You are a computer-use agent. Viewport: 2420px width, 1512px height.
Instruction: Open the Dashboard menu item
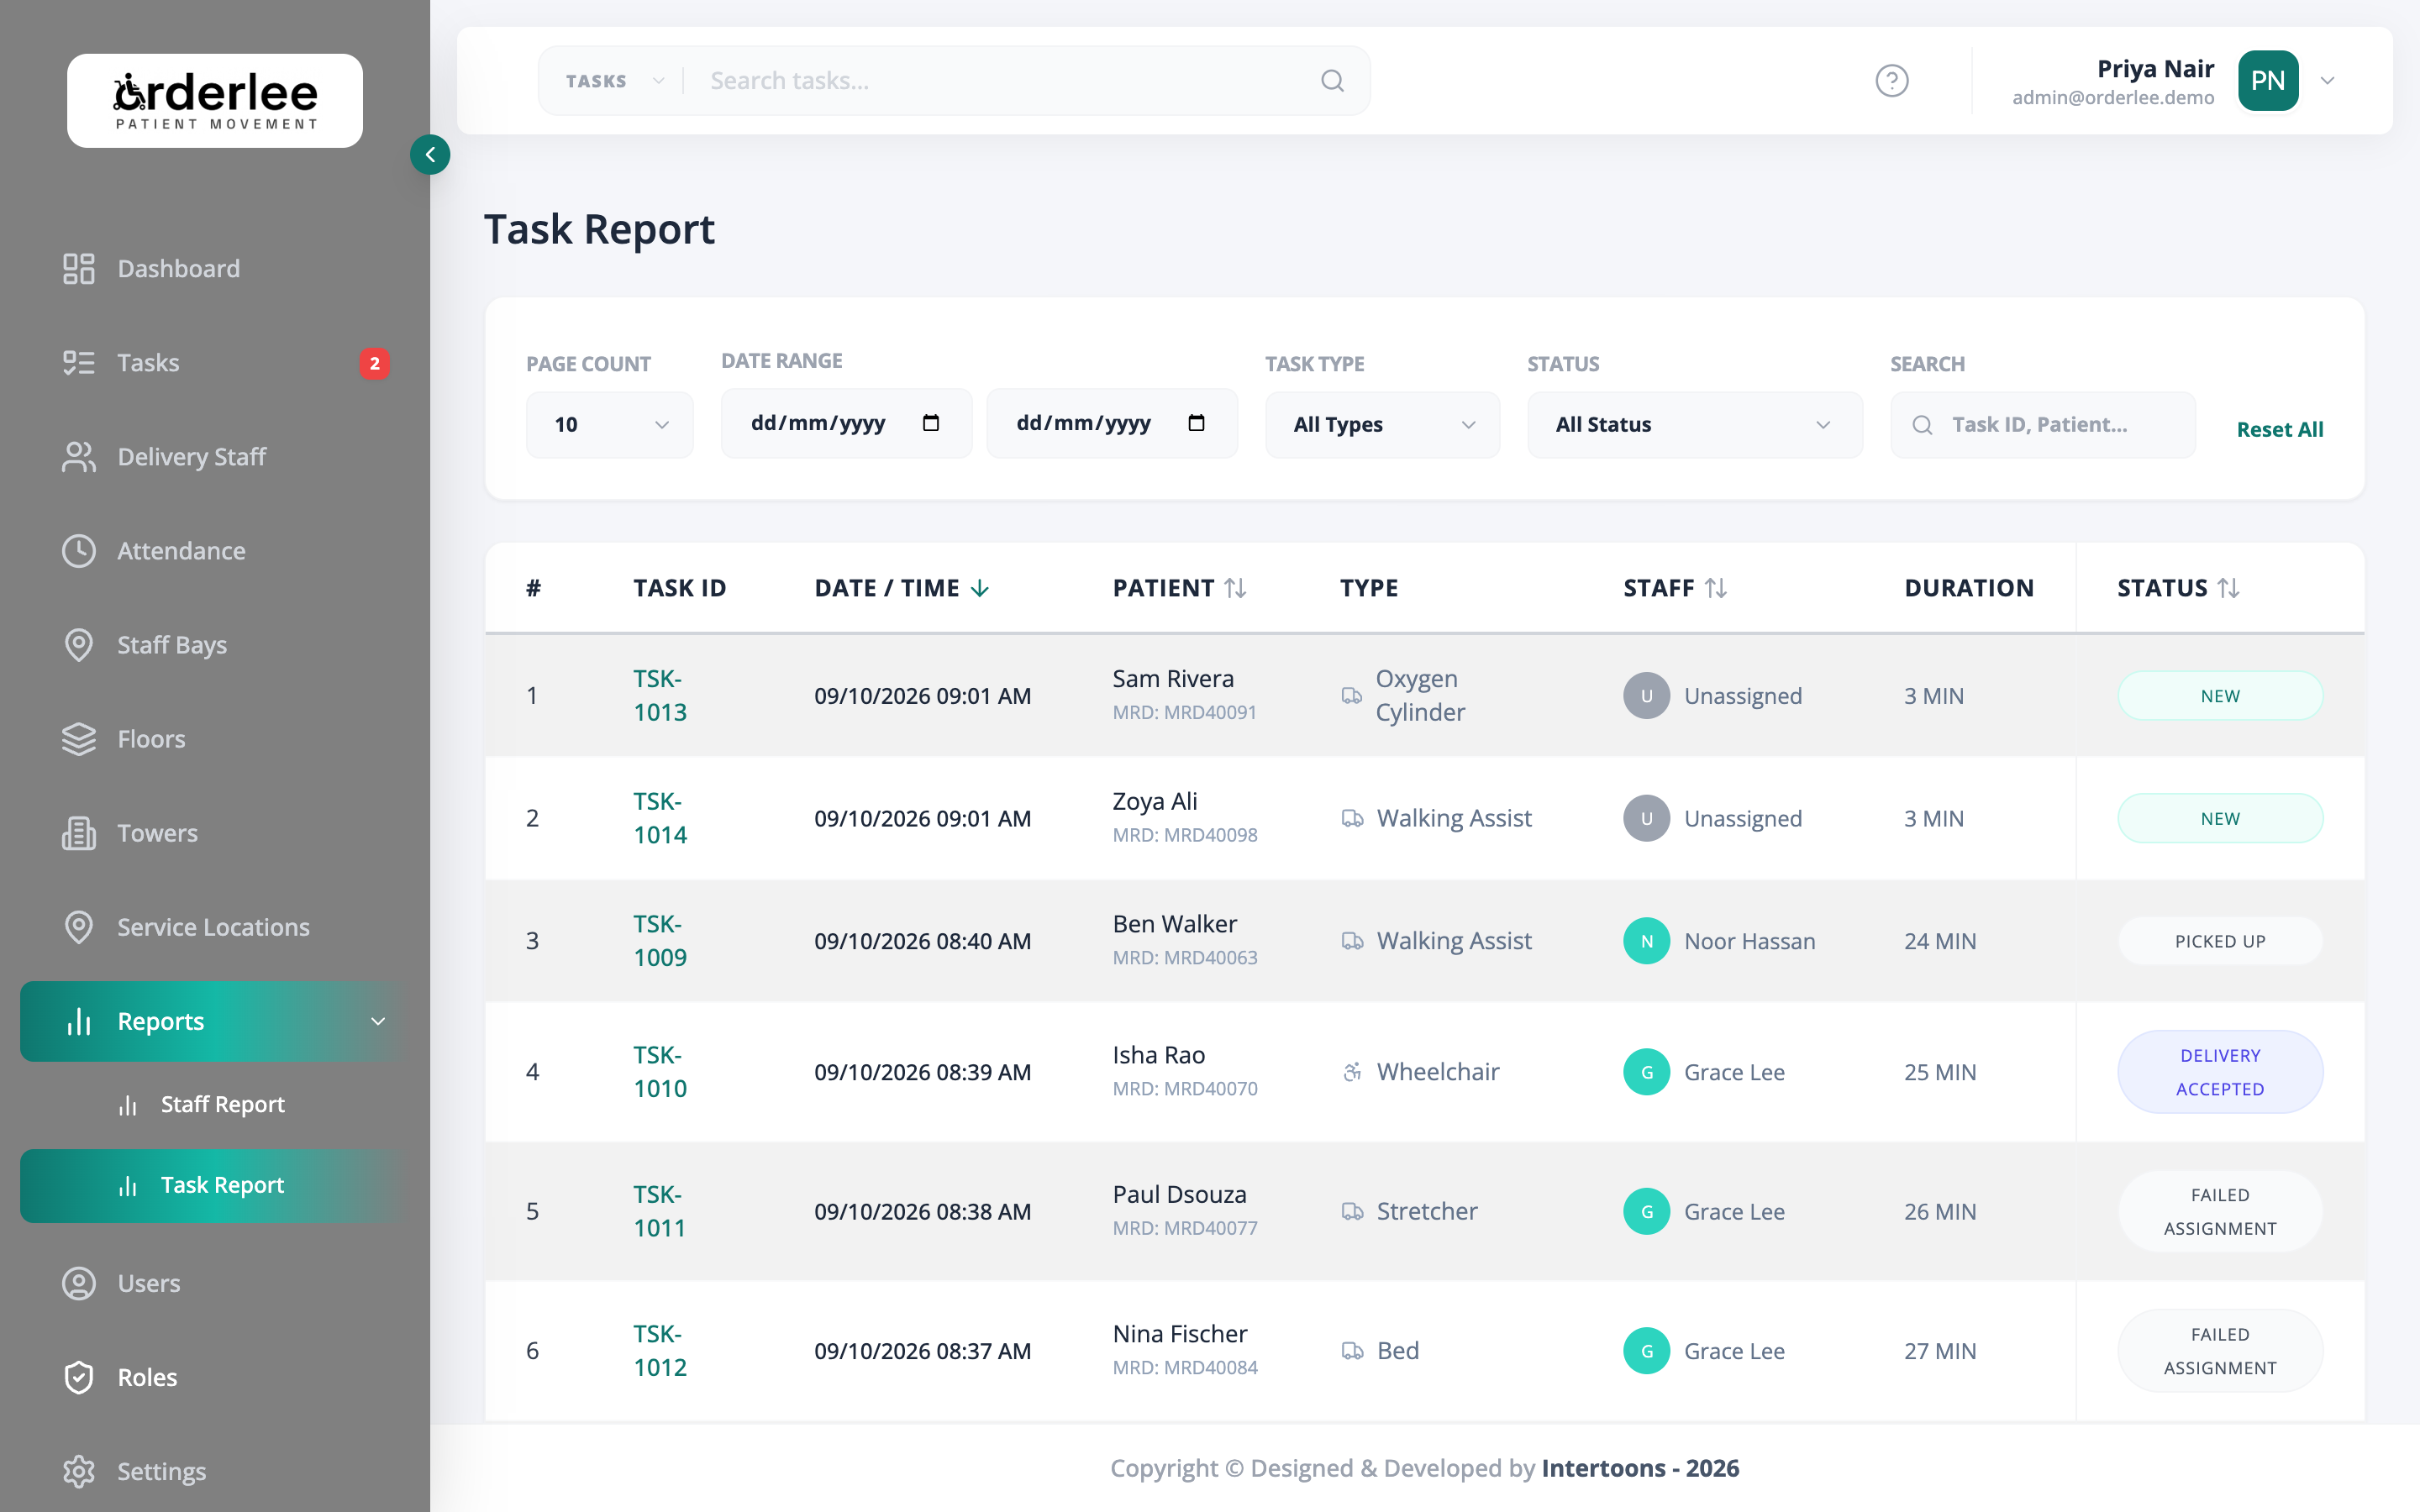tap(215, 269)
